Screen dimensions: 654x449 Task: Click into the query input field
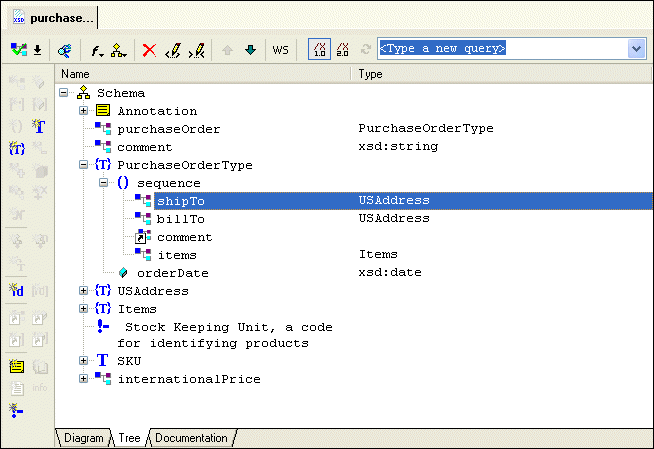[500, 48]
